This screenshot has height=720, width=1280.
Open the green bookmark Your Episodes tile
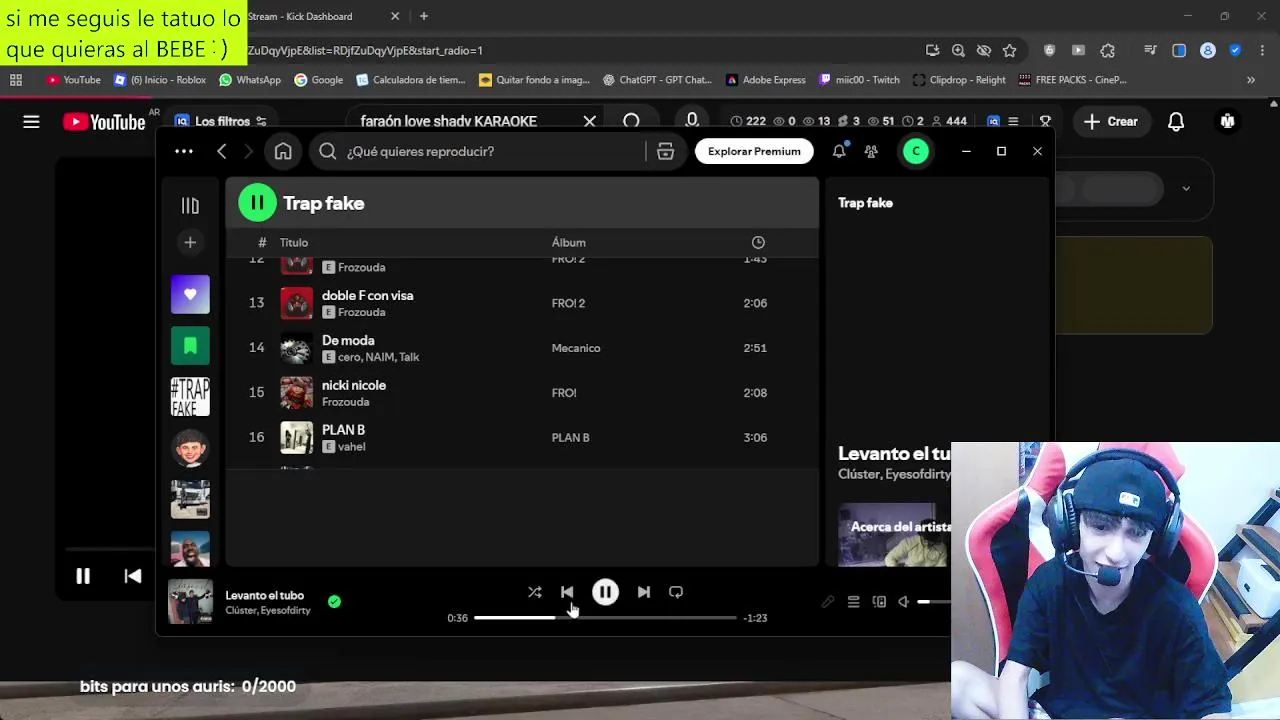190,346
